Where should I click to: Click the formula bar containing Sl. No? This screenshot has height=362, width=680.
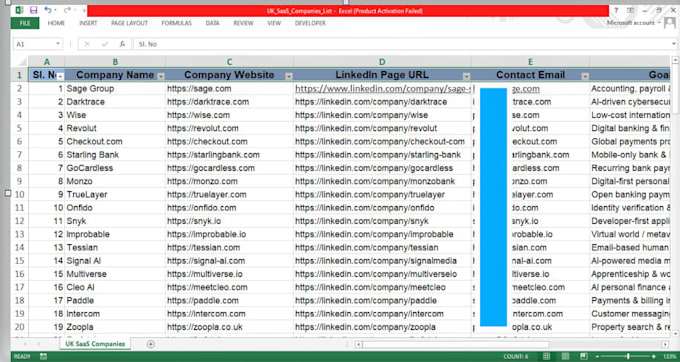pos(401,44)
